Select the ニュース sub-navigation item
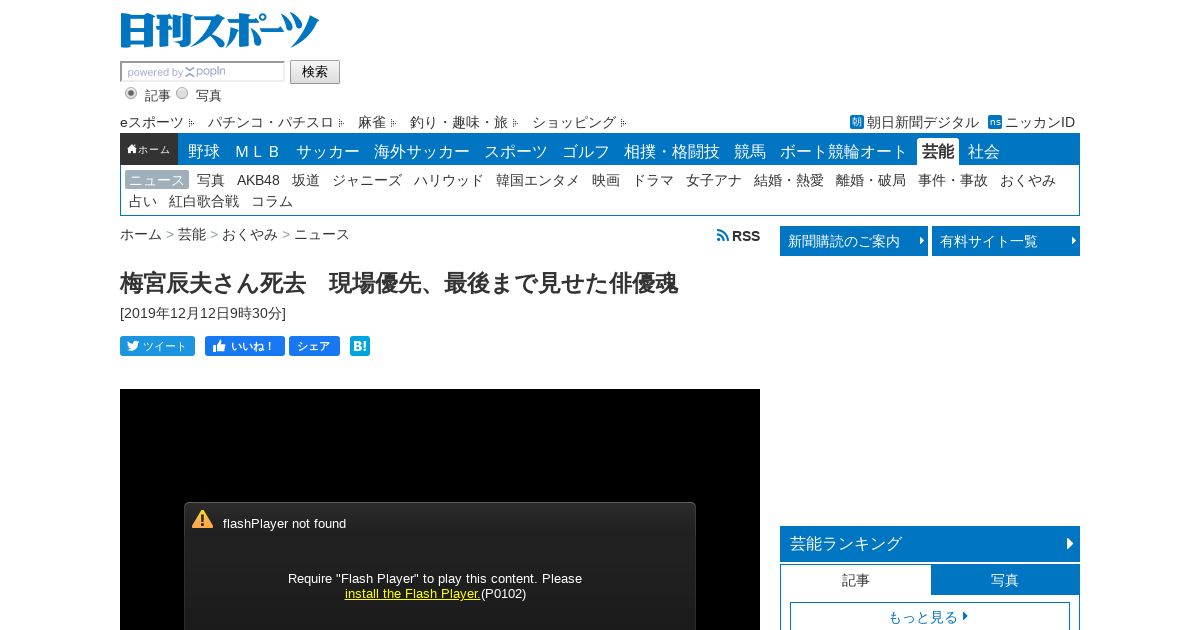Screen dimensions: 1200x630 [x=157, y=180]
